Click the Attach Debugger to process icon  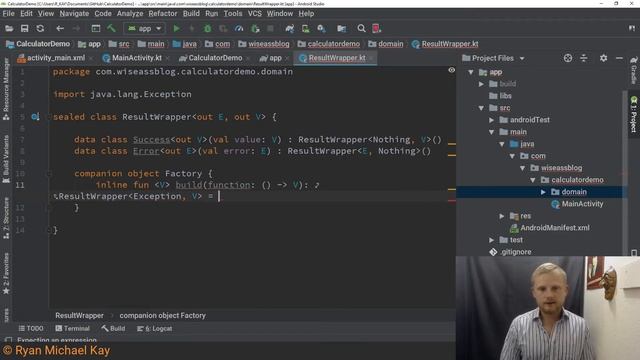255,29
